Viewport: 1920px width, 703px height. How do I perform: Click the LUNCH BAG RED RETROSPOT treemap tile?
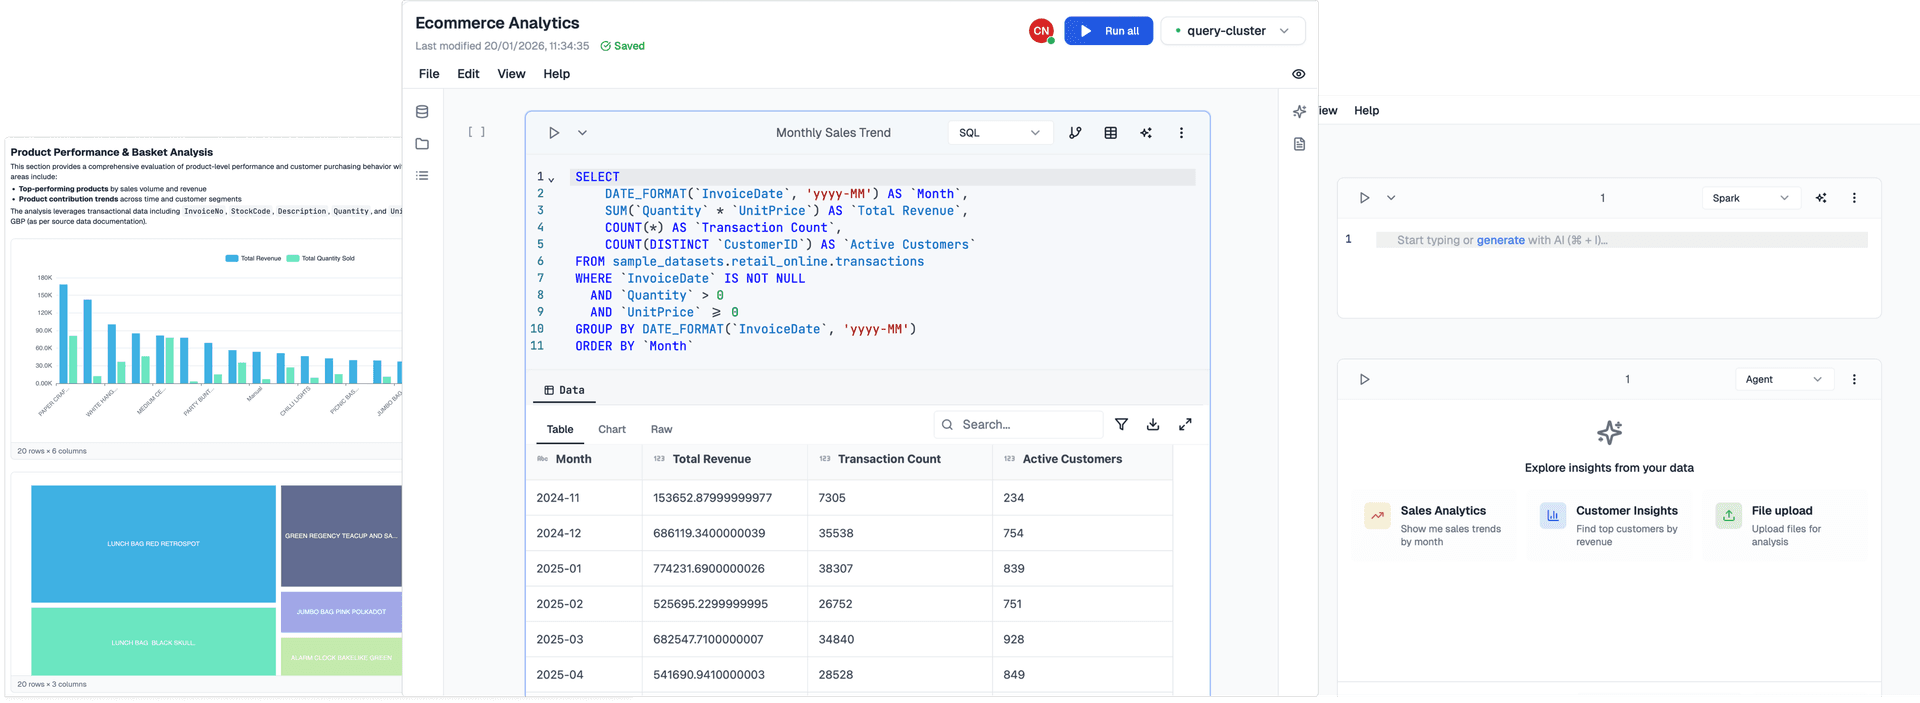153,543
